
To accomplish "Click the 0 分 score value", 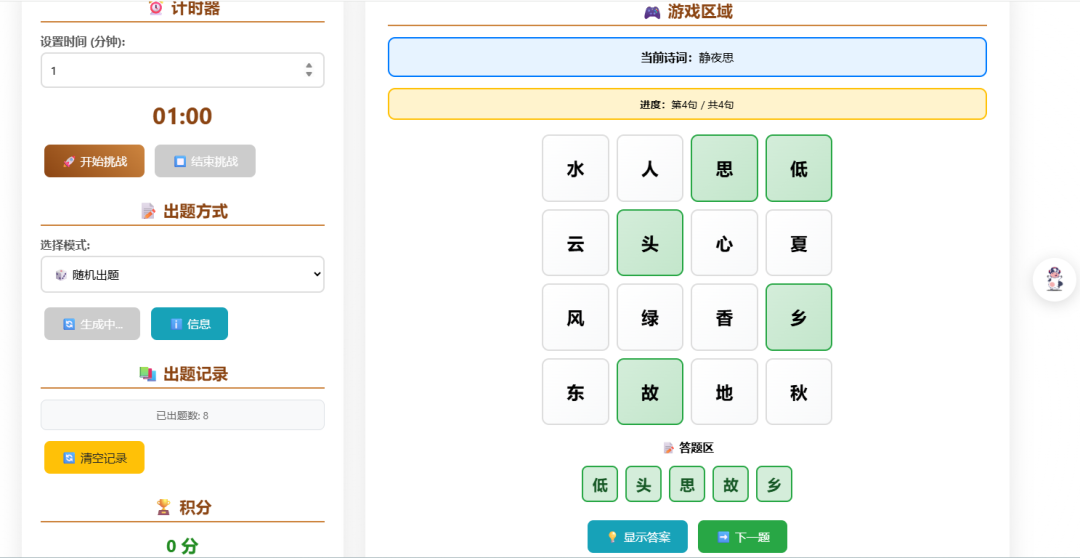I will pos(183,546).
